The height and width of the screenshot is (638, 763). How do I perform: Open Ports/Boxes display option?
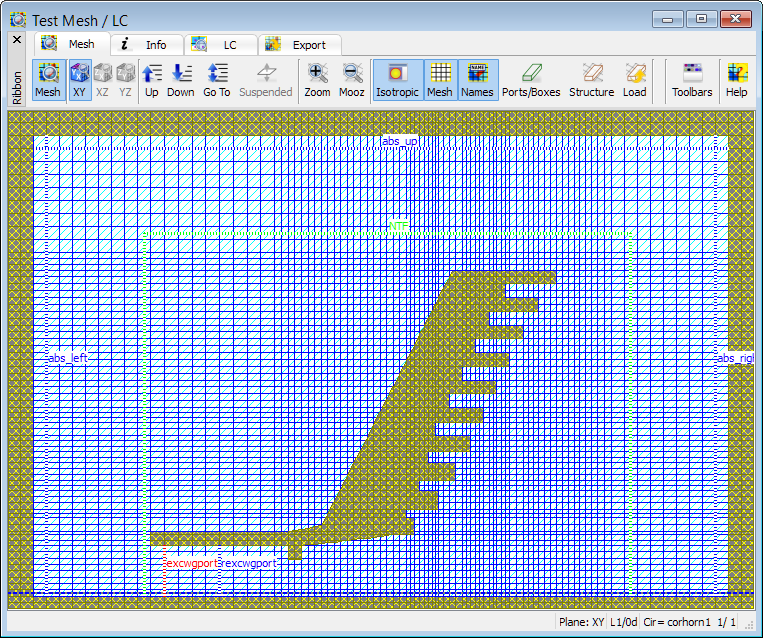point(531,80)
